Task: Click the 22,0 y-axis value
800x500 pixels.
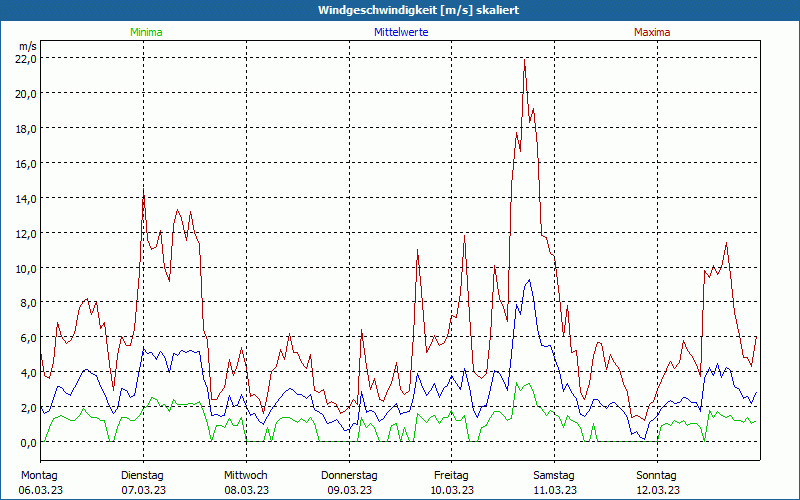Action: 26,59
